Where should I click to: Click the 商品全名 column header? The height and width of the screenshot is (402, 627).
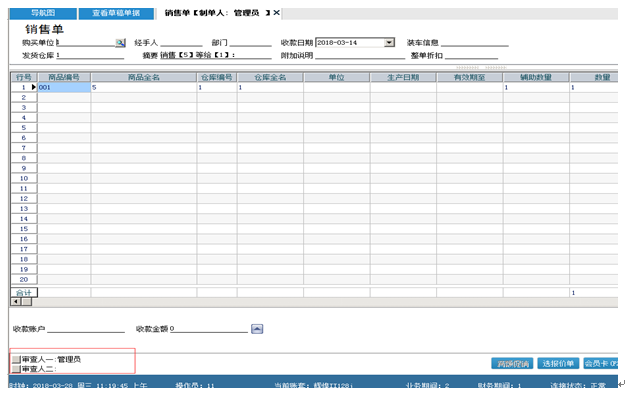(143, 76)
